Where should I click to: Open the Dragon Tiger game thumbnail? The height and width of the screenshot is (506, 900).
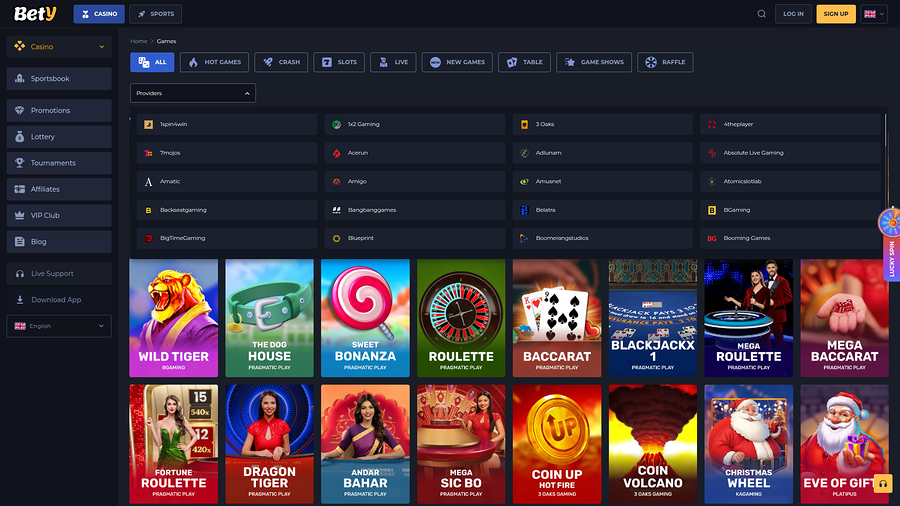[270, 444]
